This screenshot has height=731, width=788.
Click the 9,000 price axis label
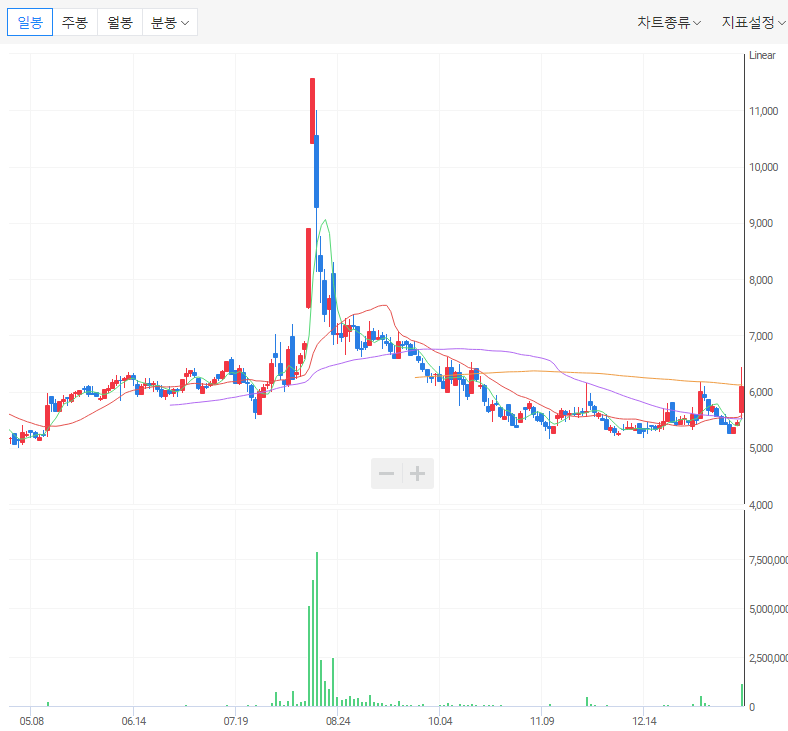[761, 223]
